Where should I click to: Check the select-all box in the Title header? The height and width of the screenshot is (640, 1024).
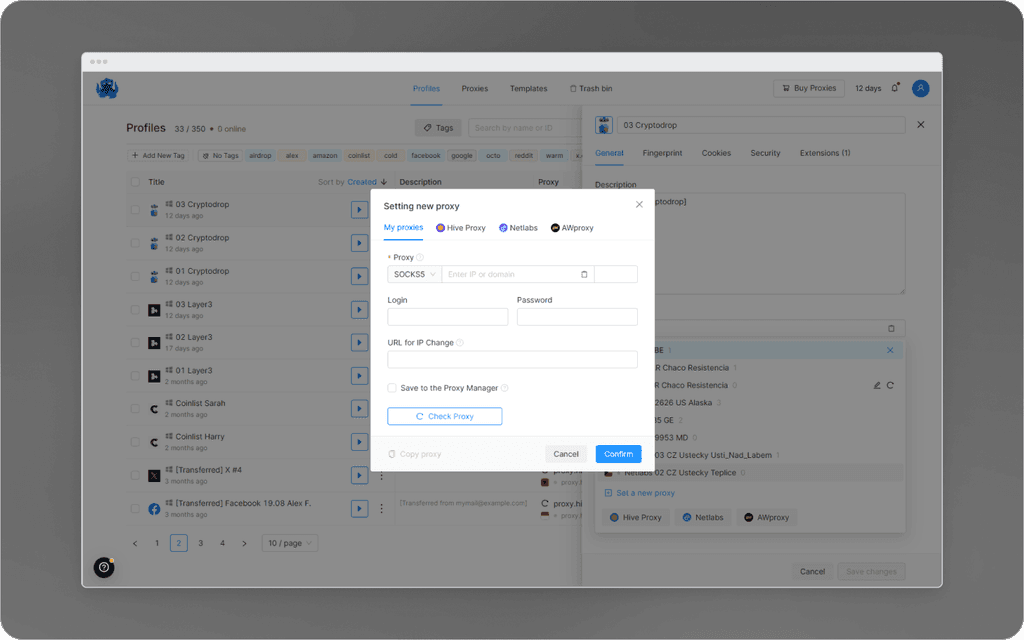click(137, 182)
